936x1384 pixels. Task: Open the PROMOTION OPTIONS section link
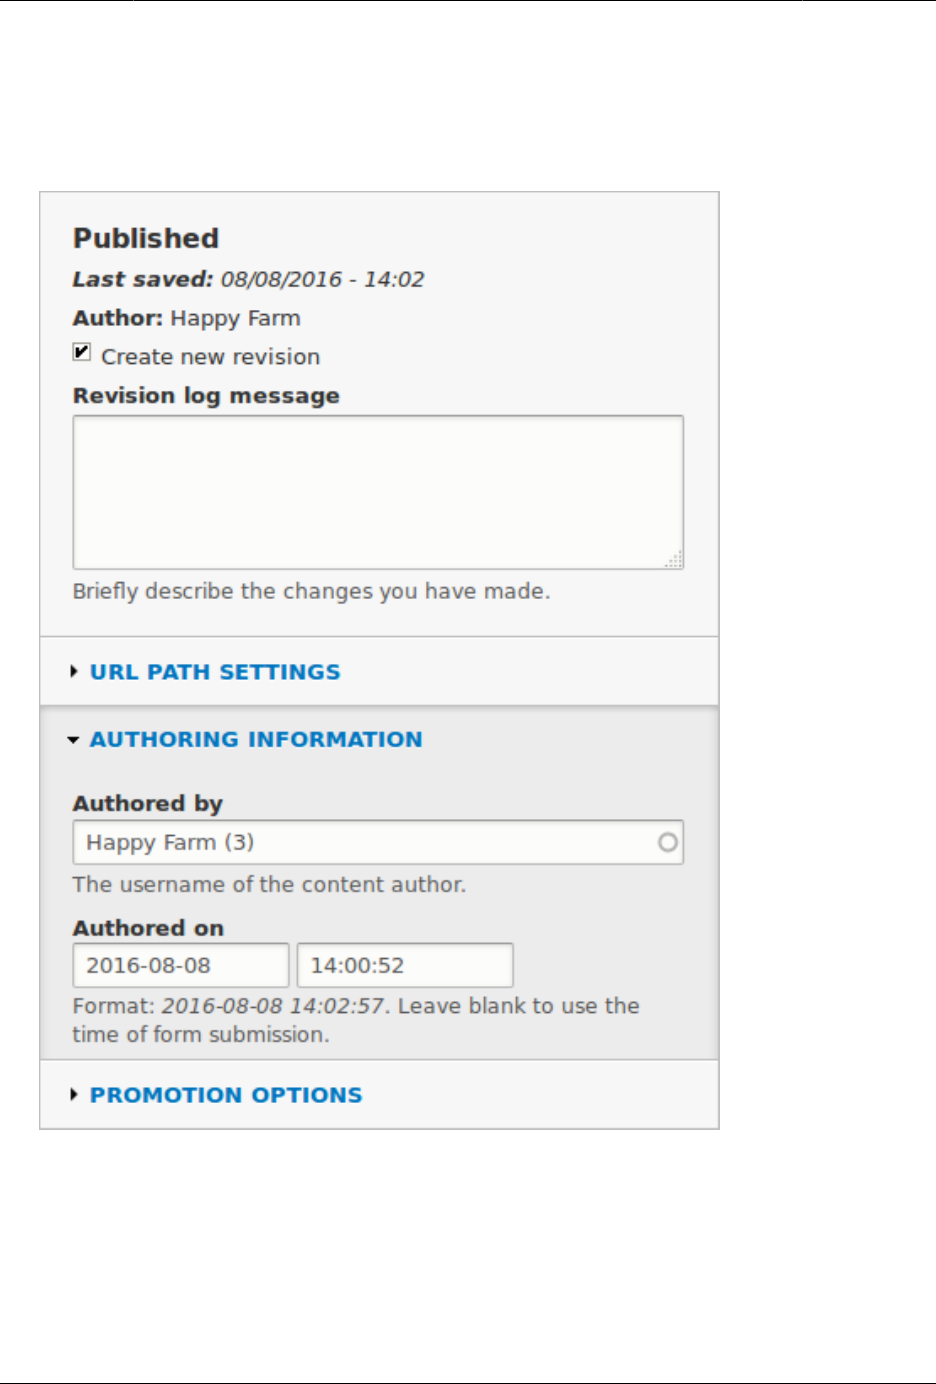point(226,1095)
